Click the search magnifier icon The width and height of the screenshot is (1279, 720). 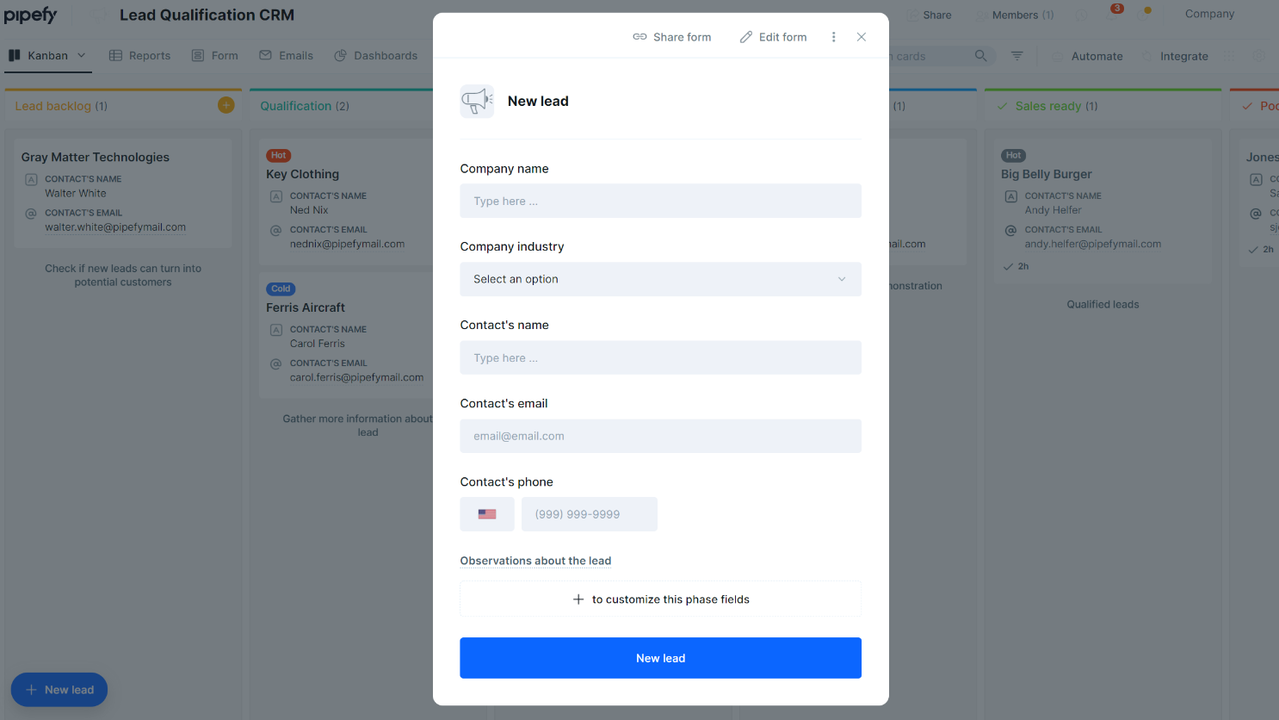981,56
